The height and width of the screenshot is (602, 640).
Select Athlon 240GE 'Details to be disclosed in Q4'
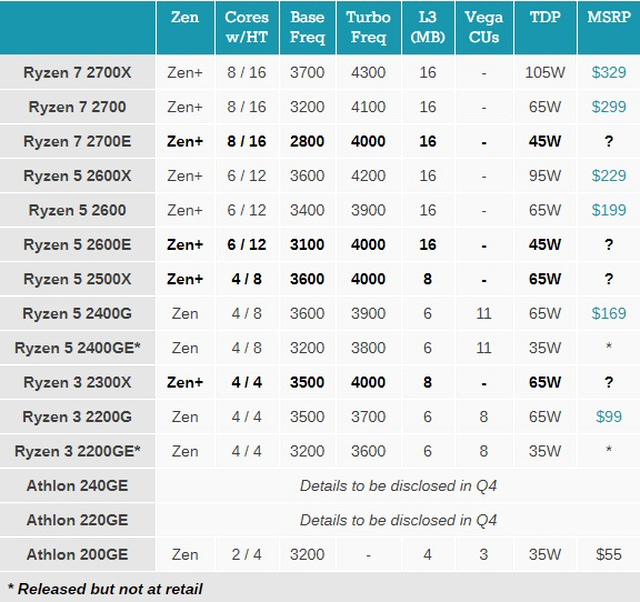pyautogui.click(x=398, y=486)
